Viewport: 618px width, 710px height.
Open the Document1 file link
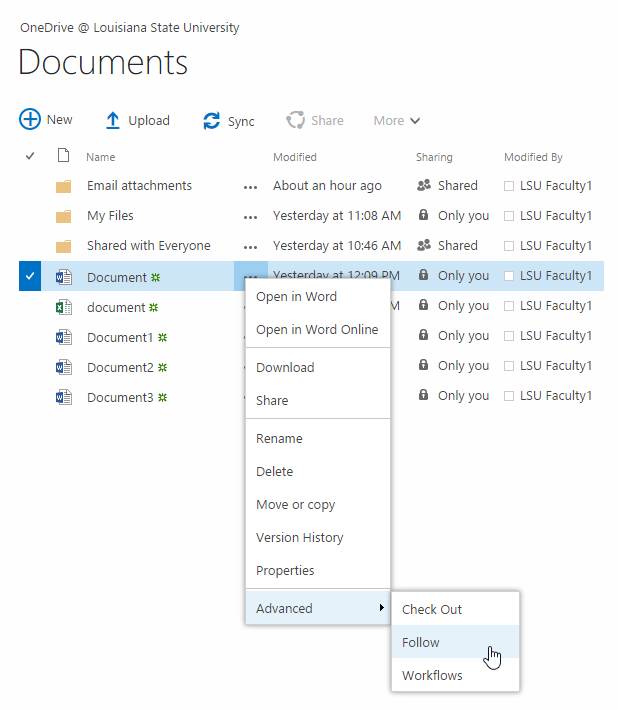pyautogui.click(x=120, y=337)
